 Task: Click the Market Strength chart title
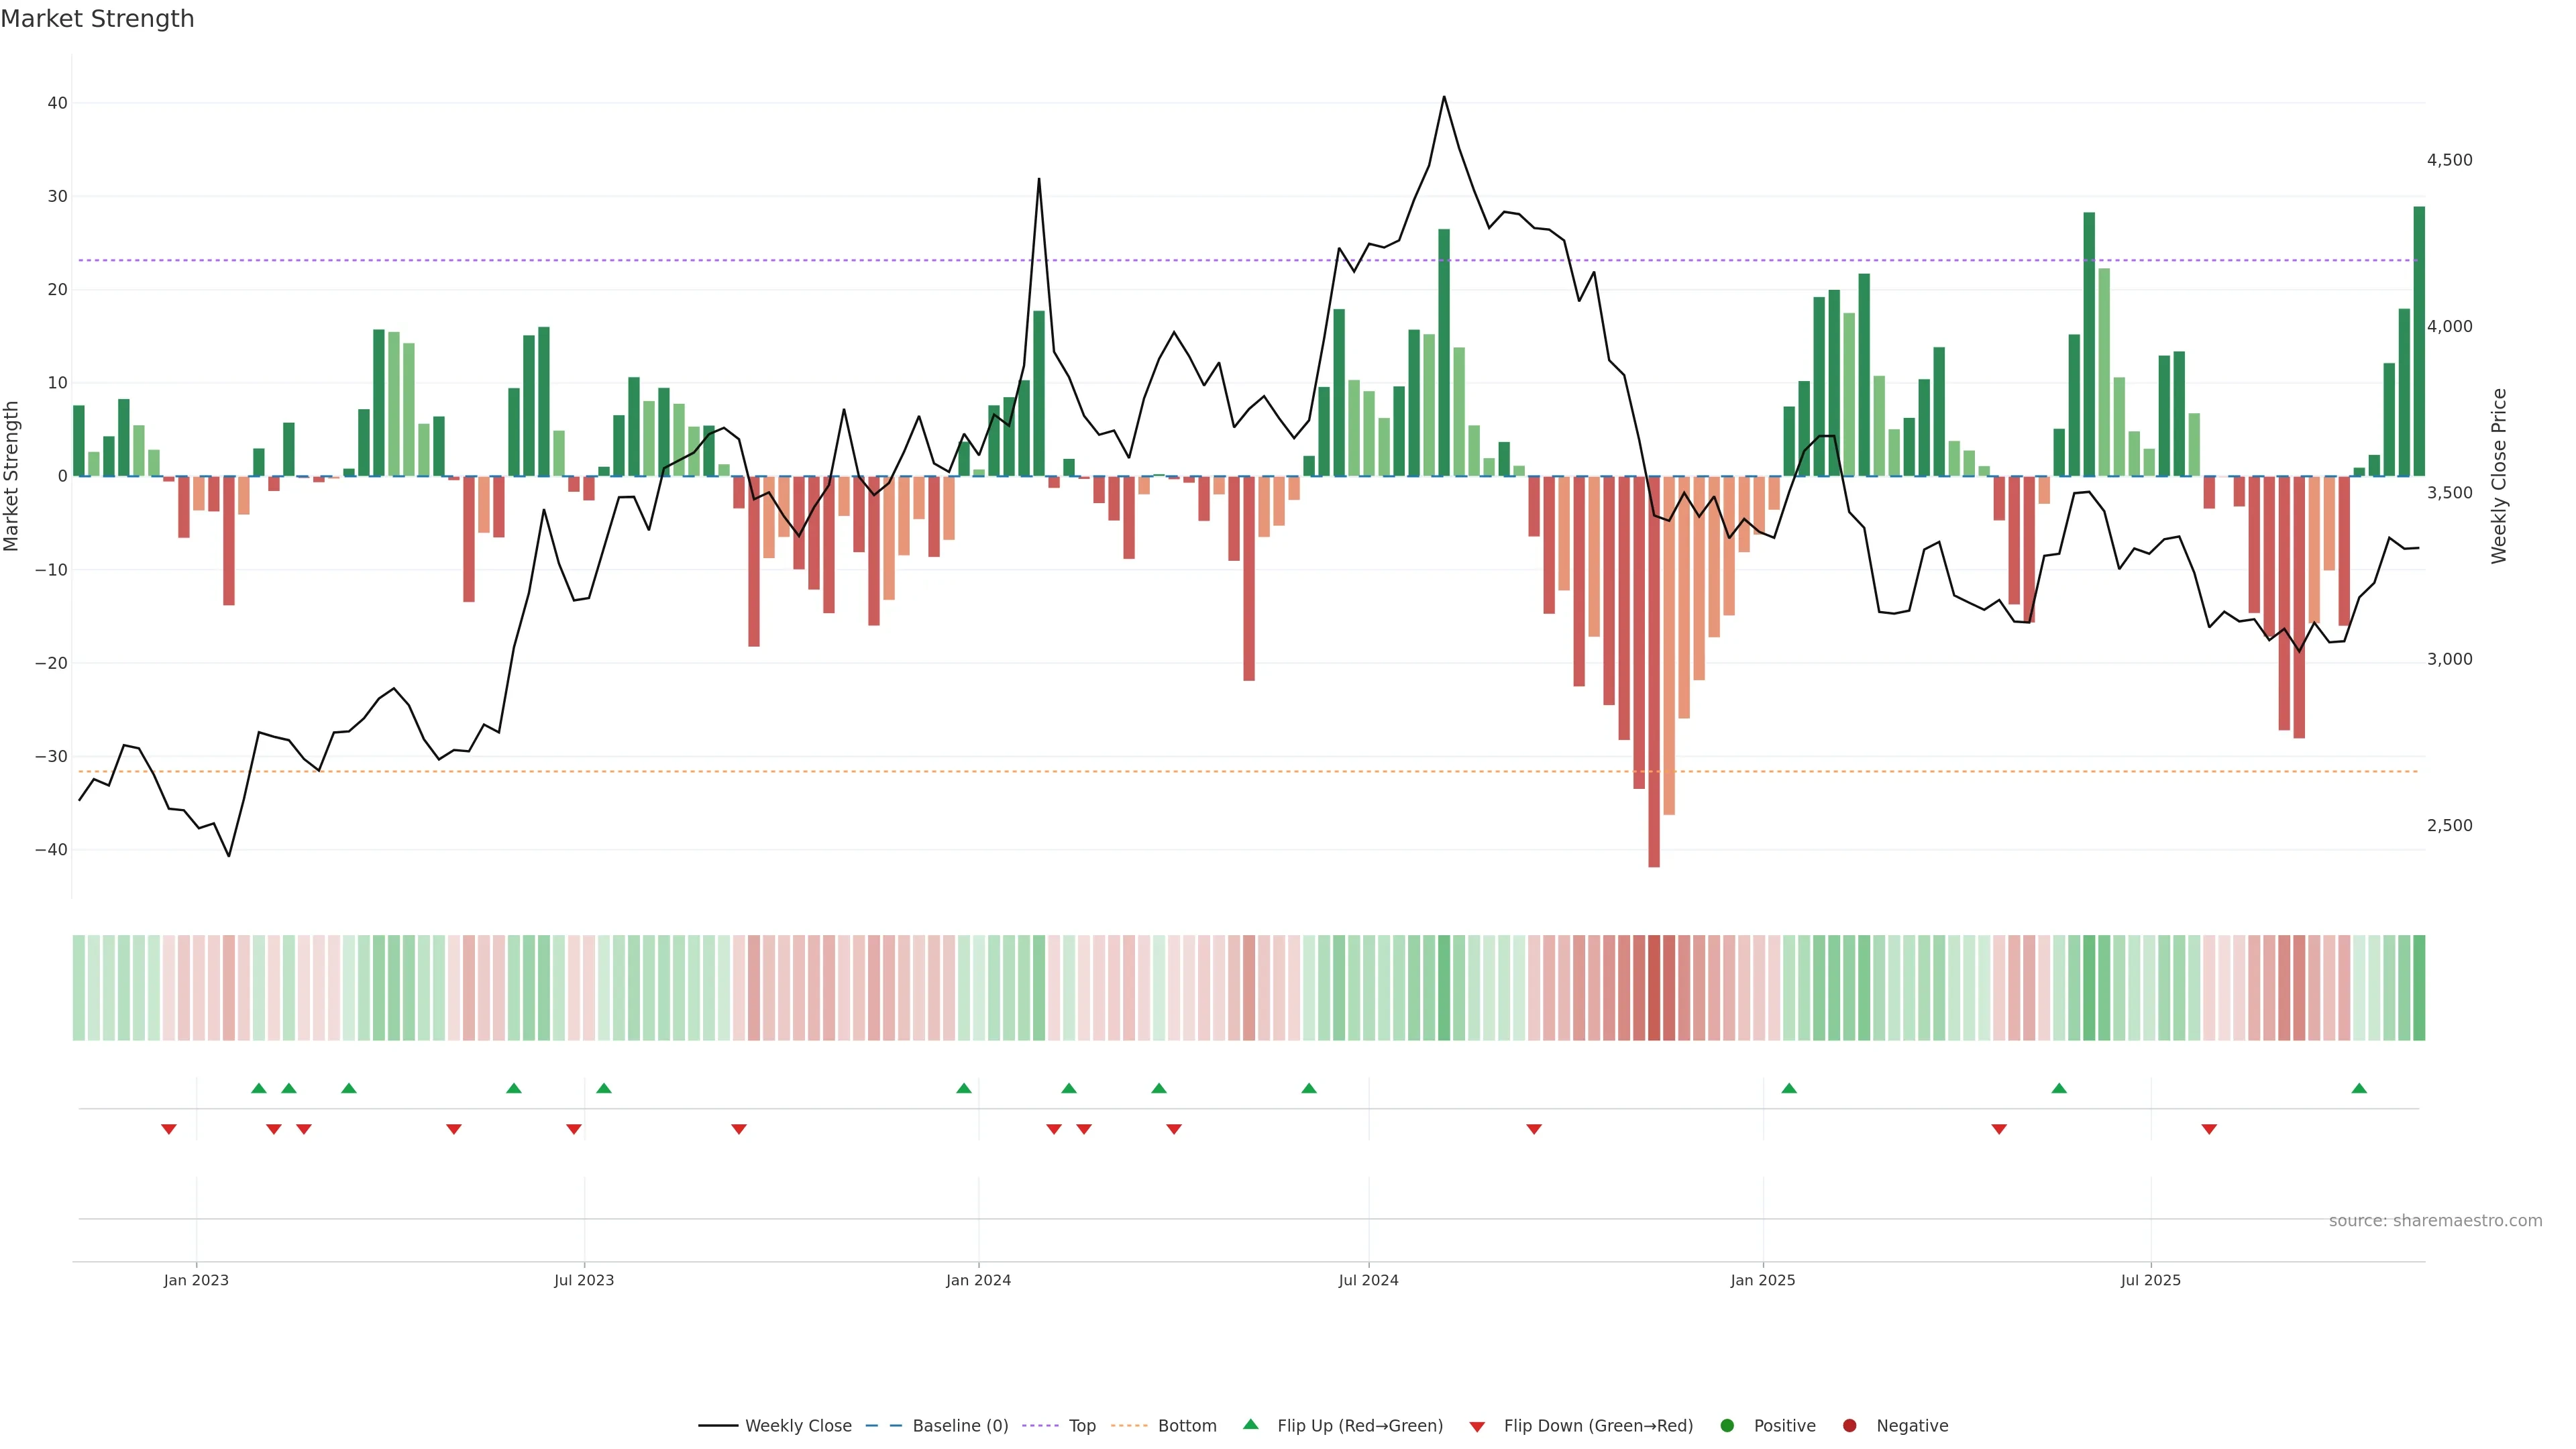97,19
